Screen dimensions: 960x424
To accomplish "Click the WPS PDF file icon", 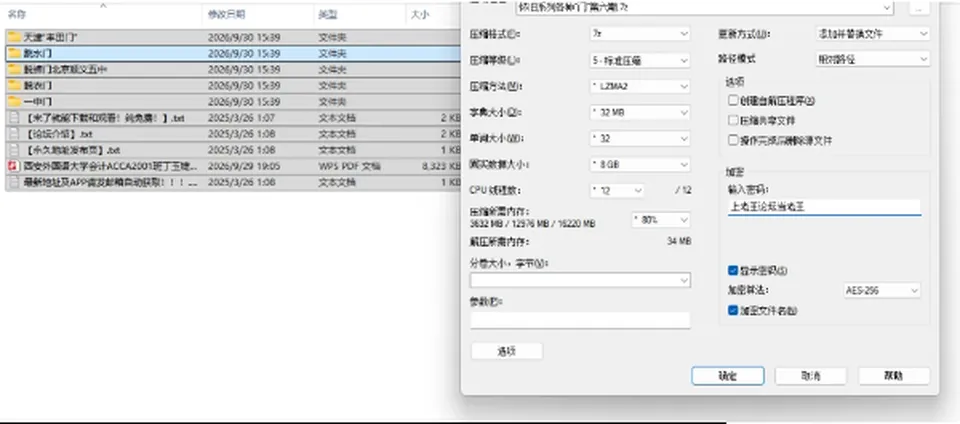I will click(13, 166).
